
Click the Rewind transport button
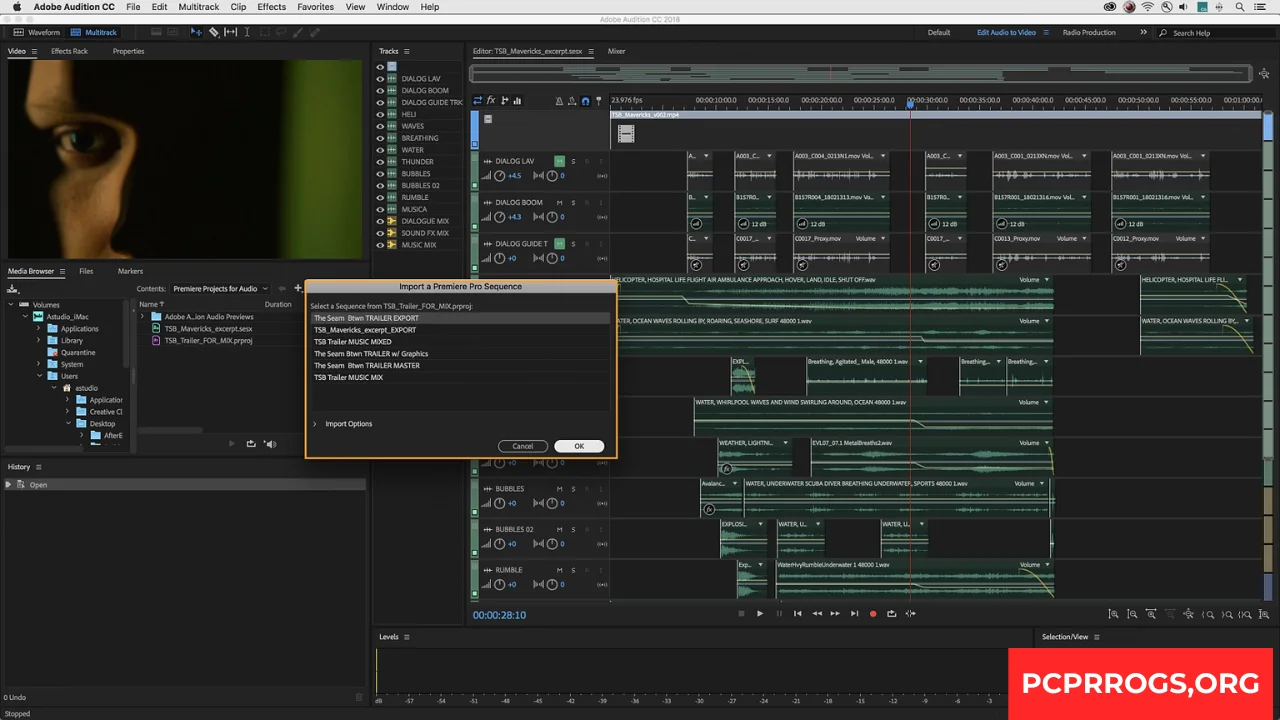tap(816, 614)
